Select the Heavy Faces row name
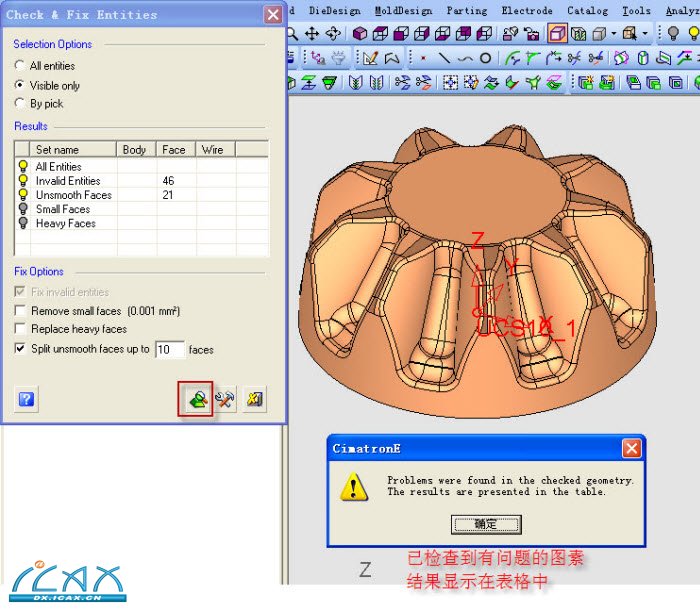 click(x=66, y=223)
